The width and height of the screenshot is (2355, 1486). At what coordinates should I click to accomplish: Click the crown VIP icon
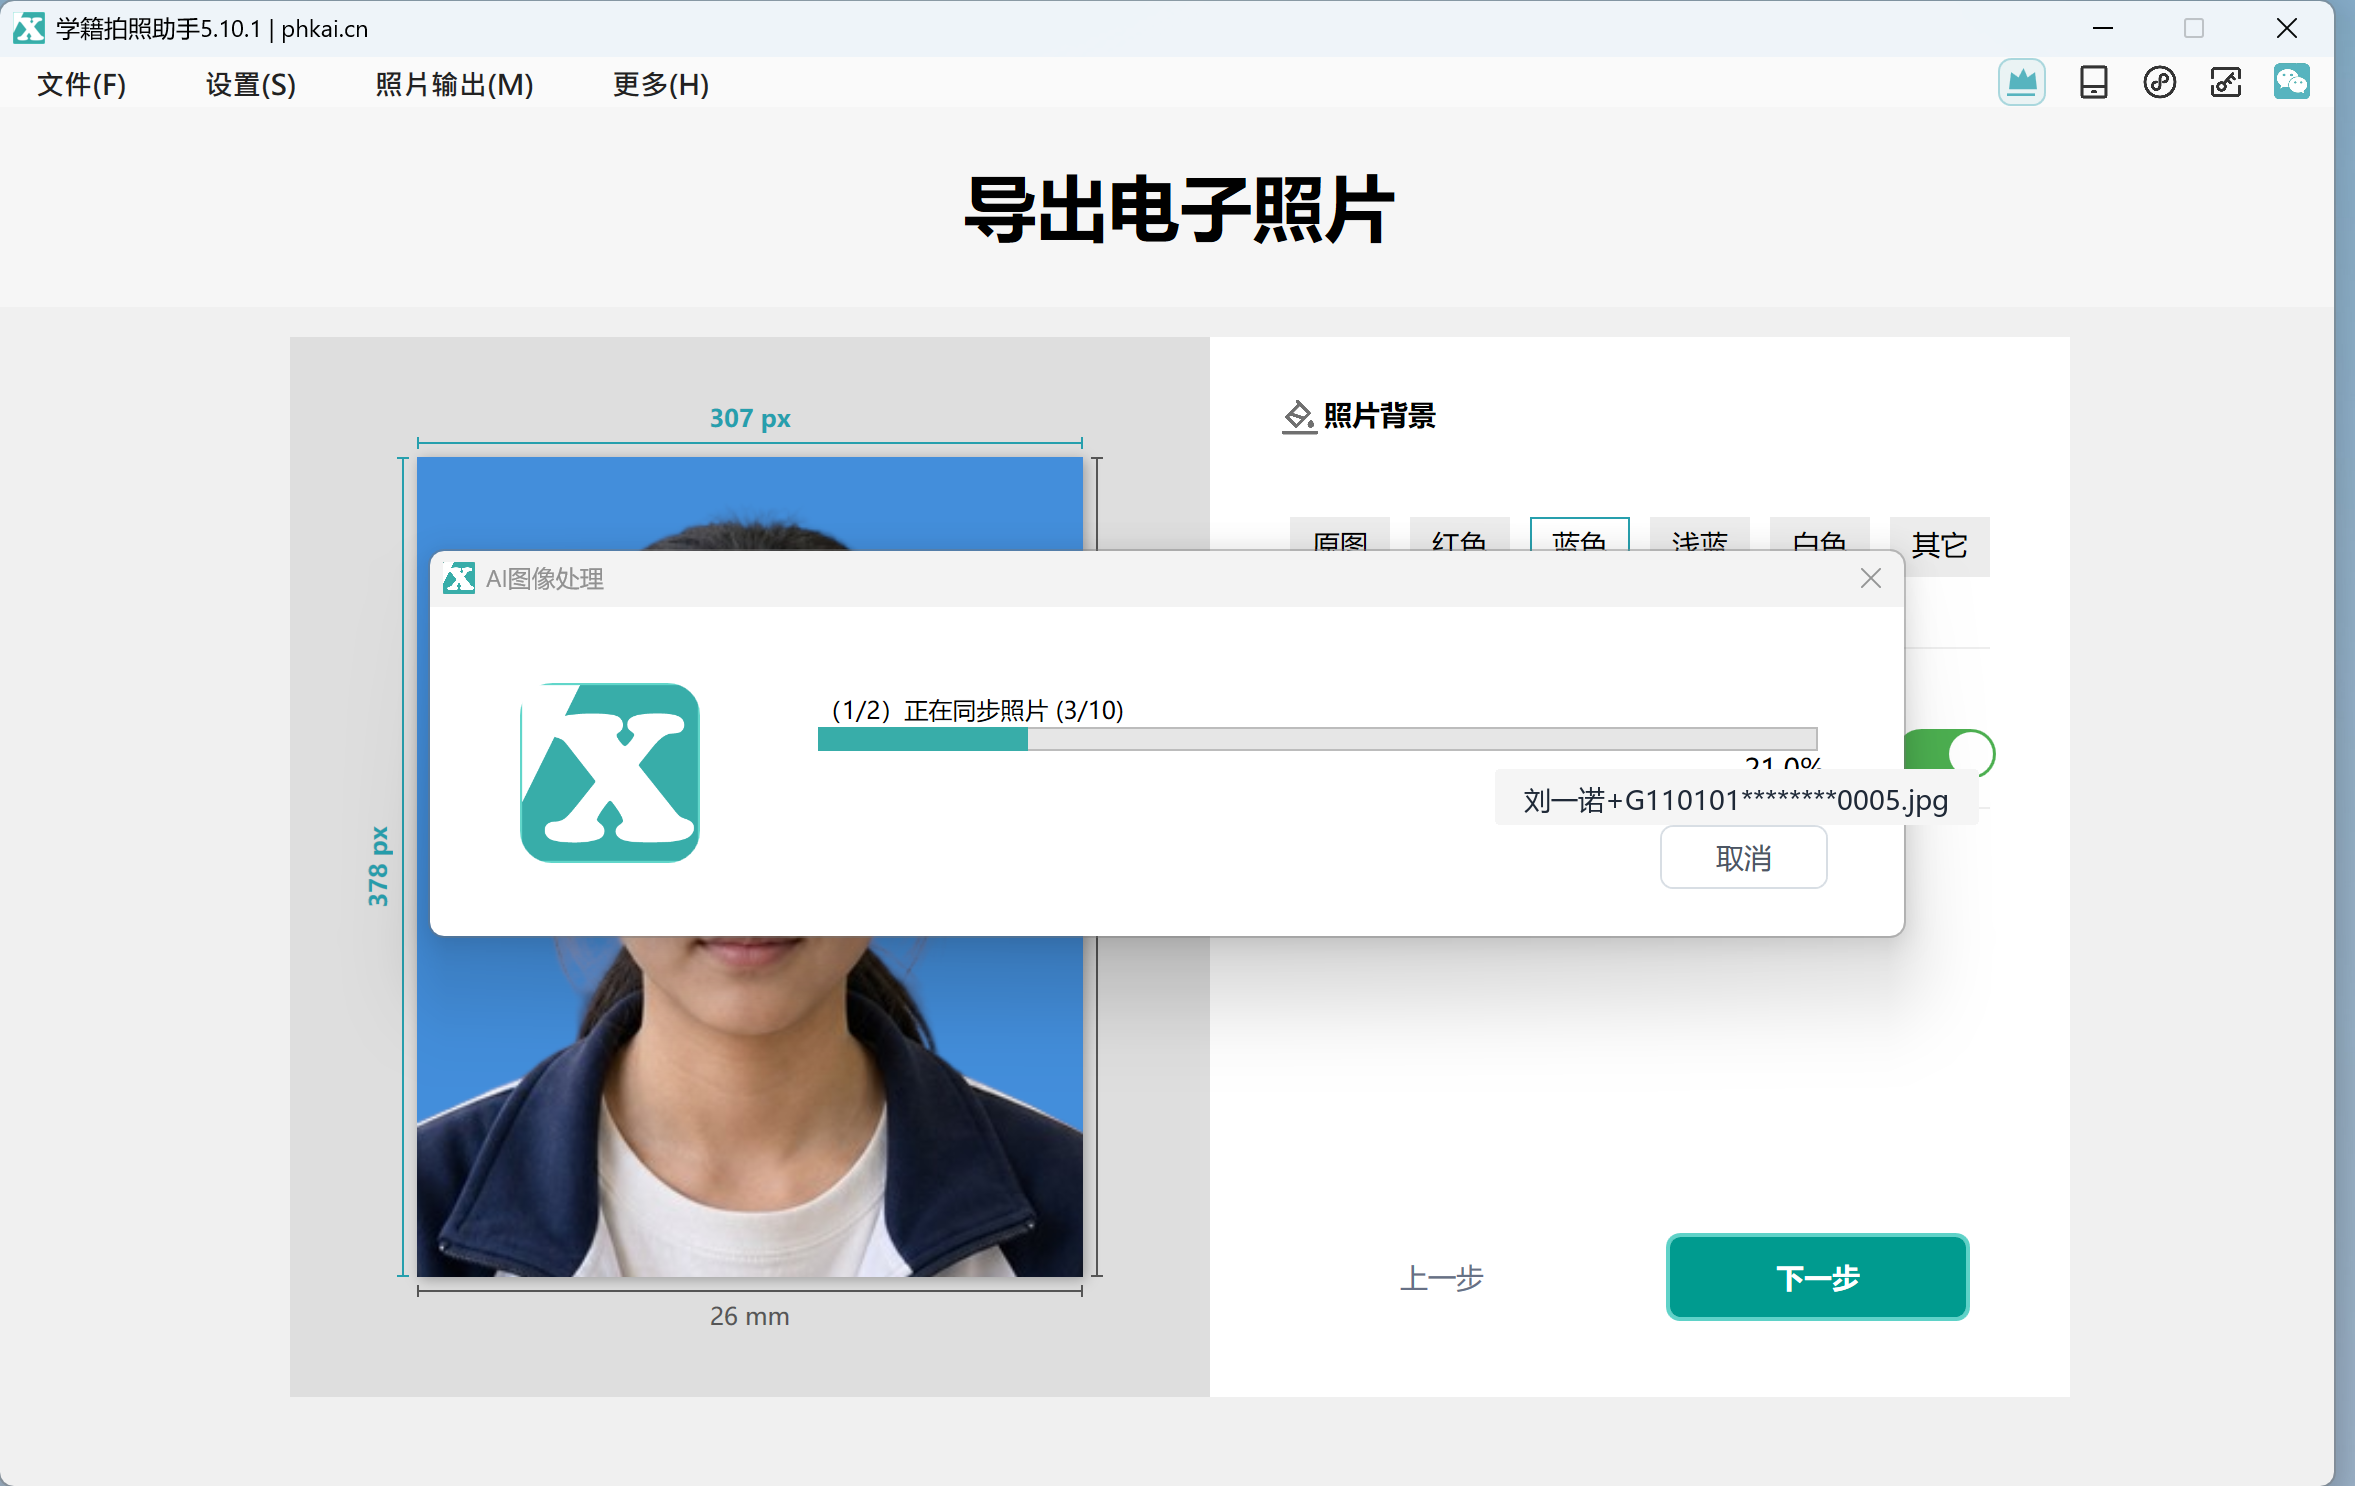pyautogui.click(x=2021, y=82)
